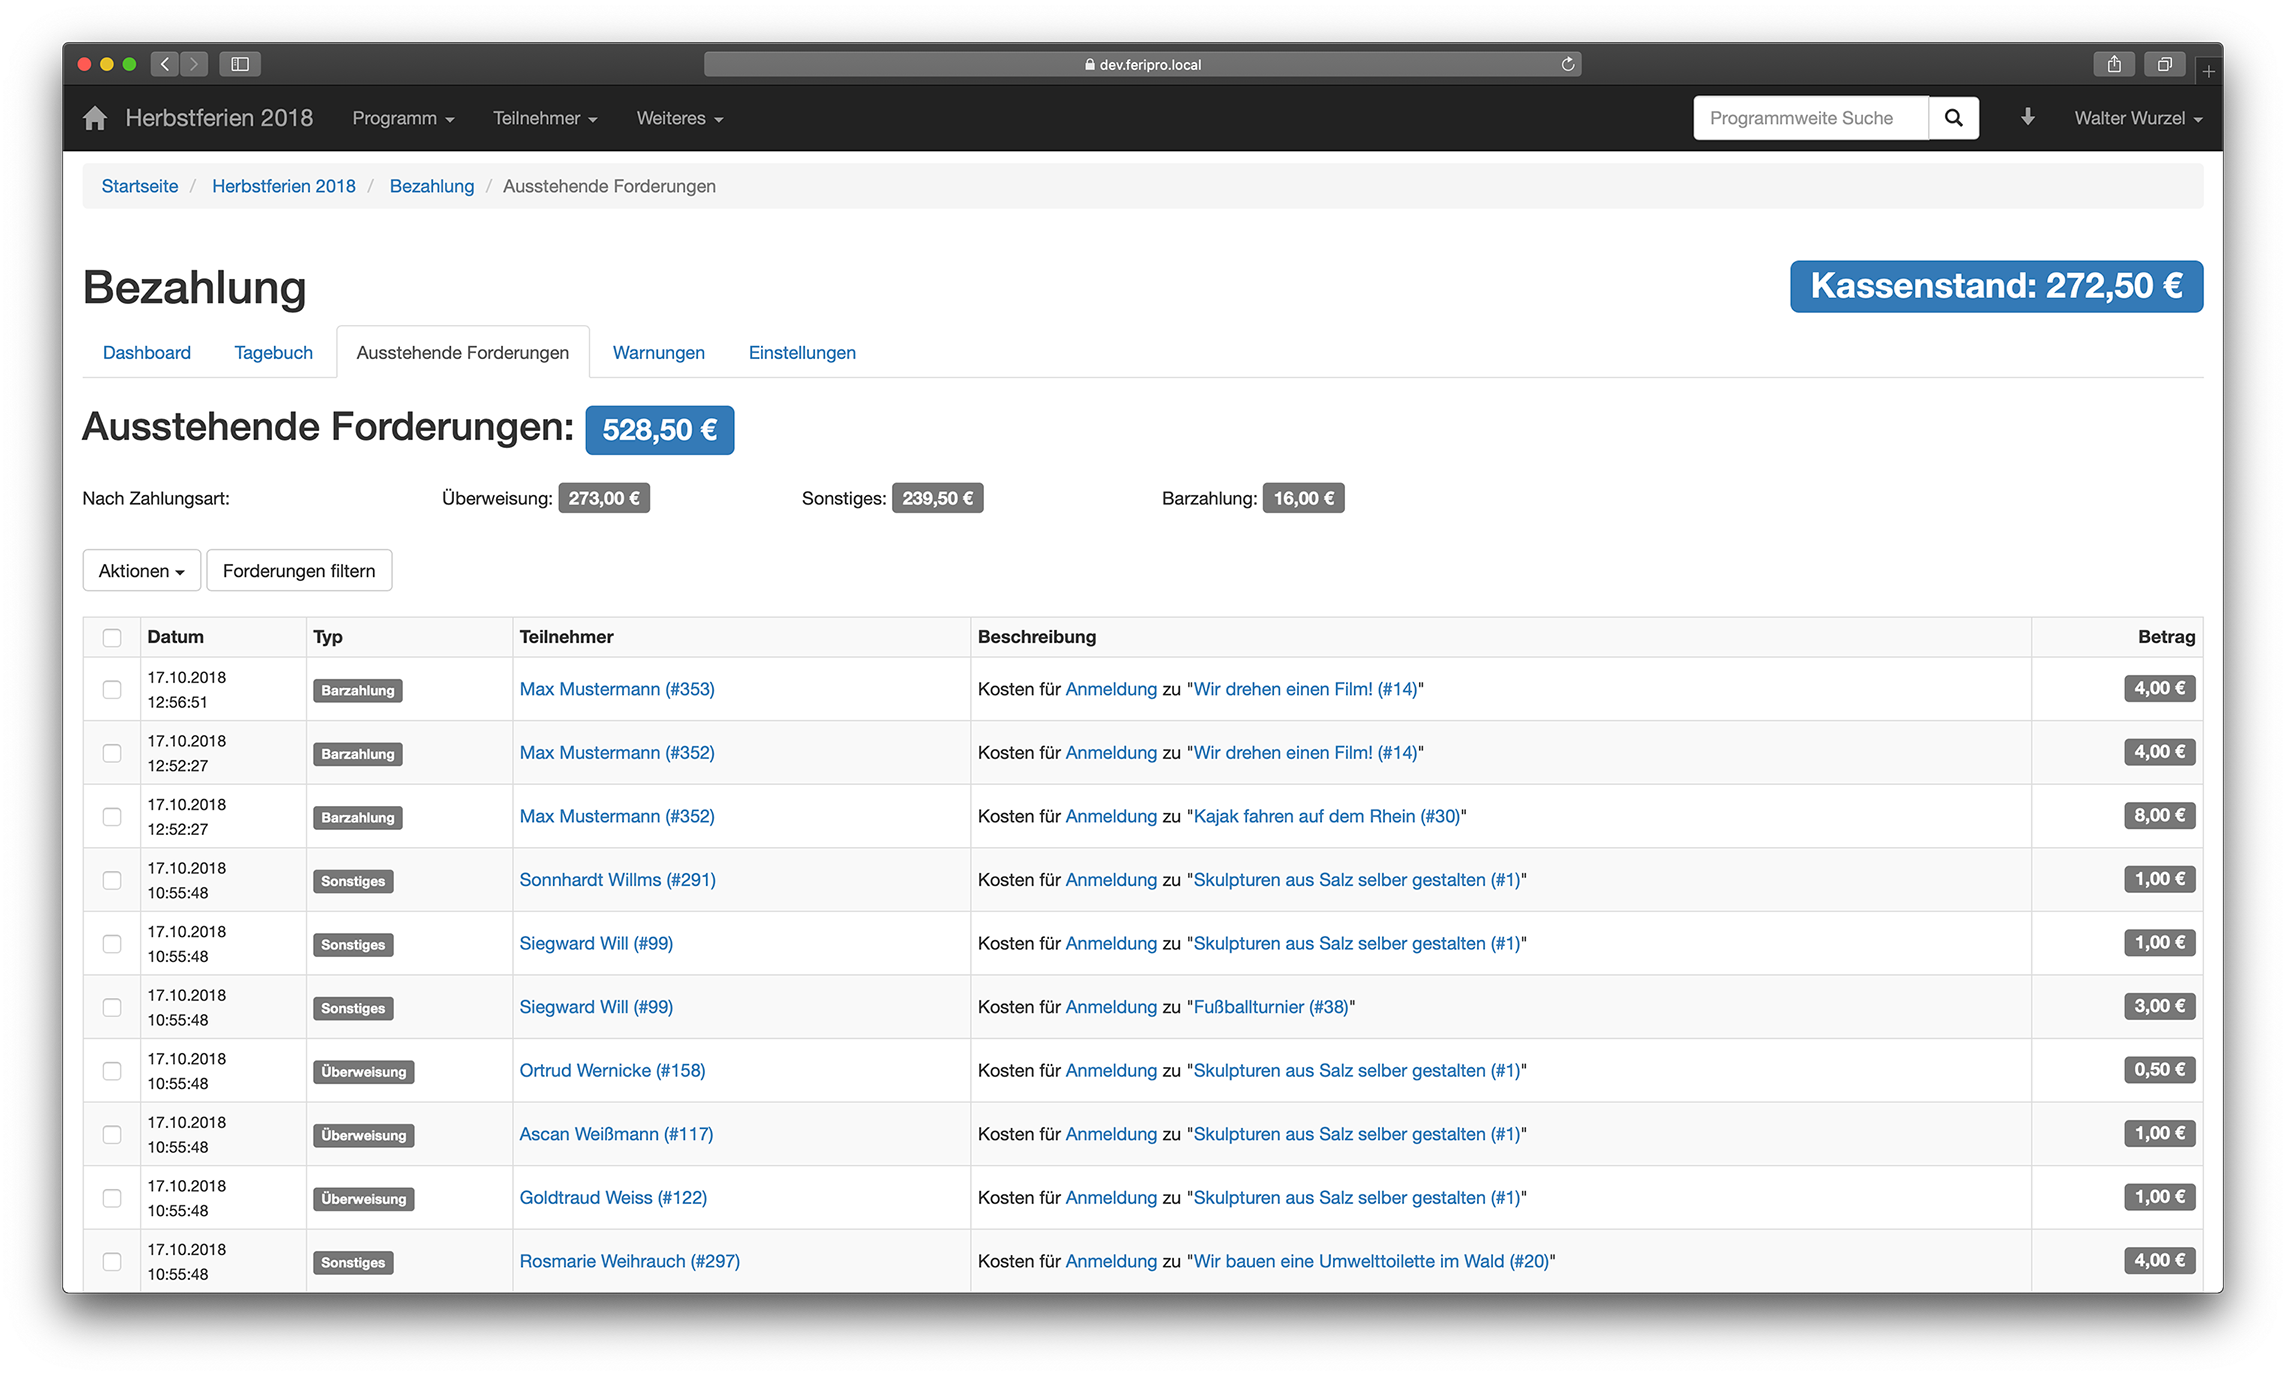Viewport: 2286px width, 1376px height.
Task: Focus the Programmweite Suche field
Action: pyautogui.click(x=1809, y=118)
